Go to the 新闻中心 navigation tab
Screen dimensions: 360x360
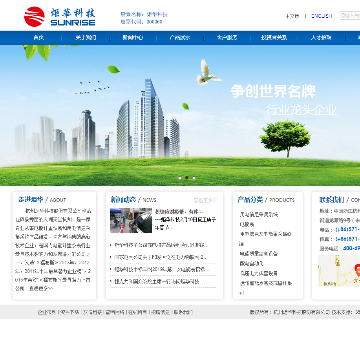point(133,38)
